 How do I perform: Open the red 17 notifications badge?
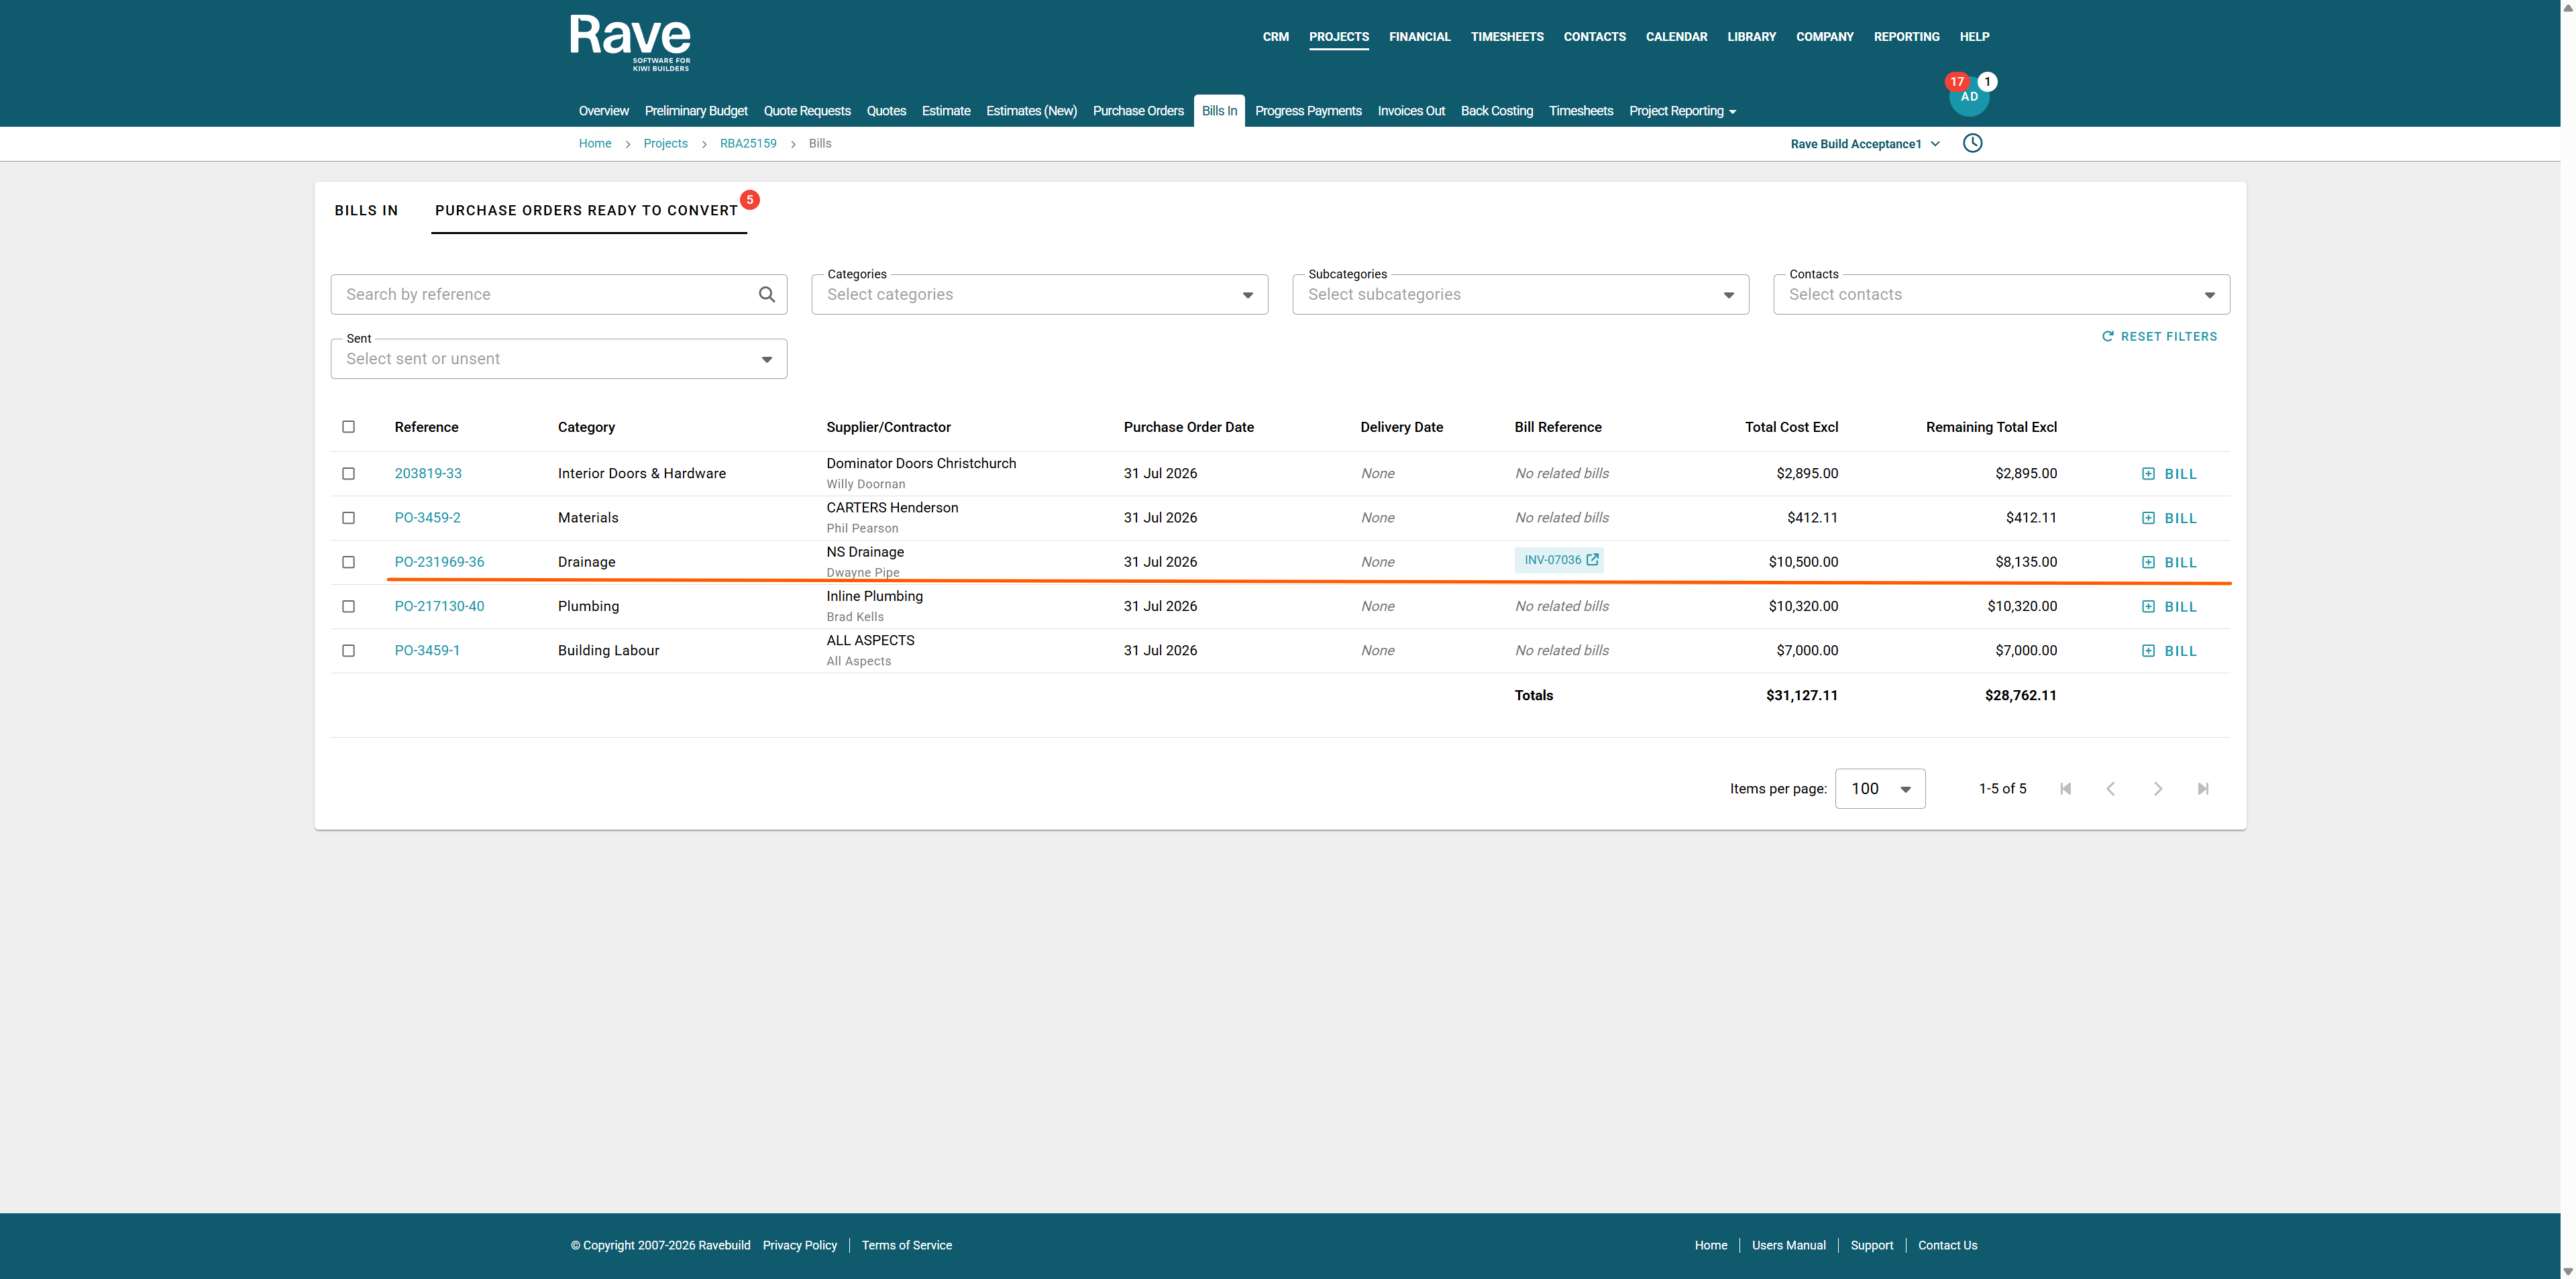pos(1957,81)
